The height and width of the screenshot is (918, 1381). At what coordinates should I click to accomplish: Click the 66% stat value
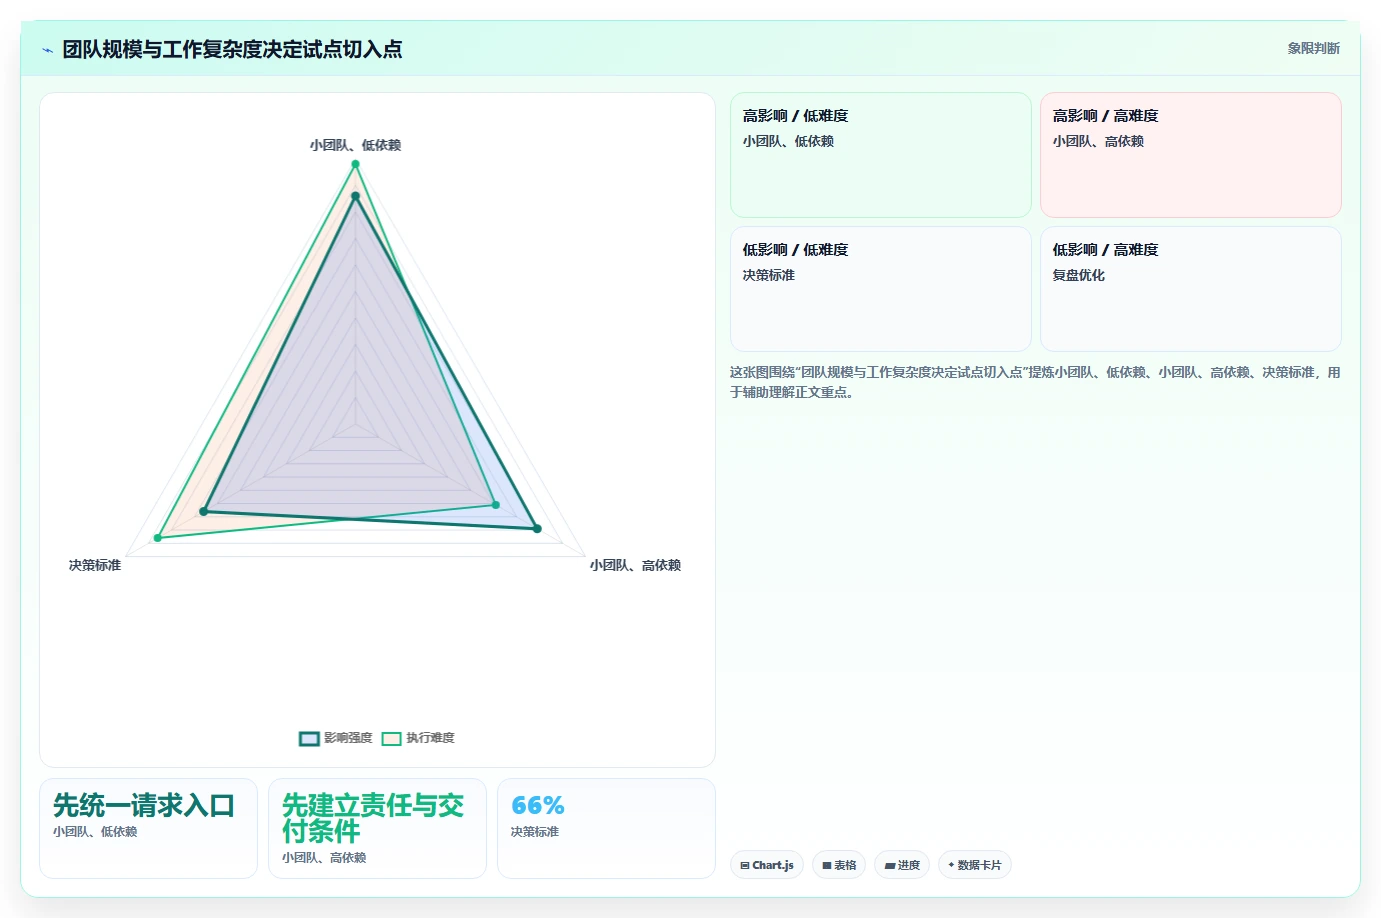(x=538, y=805)
